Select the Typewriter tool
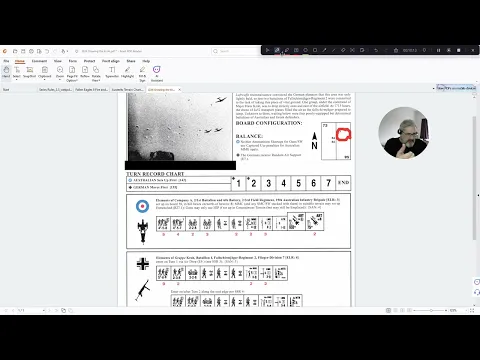The height and width of the screenshot is (360, 480). click(112, 72)
